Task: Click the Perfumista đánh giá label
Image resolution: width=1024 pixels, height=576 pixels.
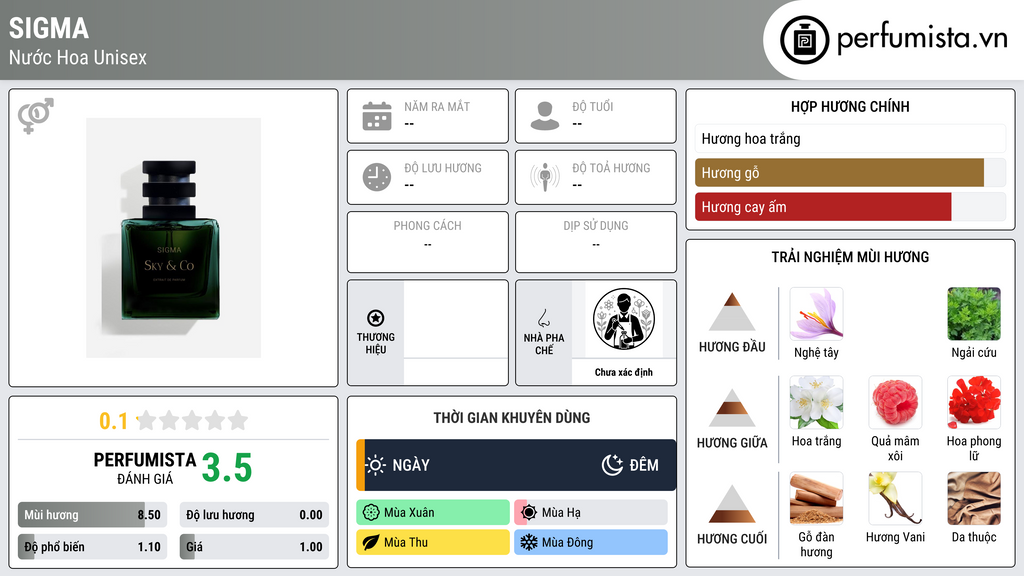Action: [x=145, y=468]
